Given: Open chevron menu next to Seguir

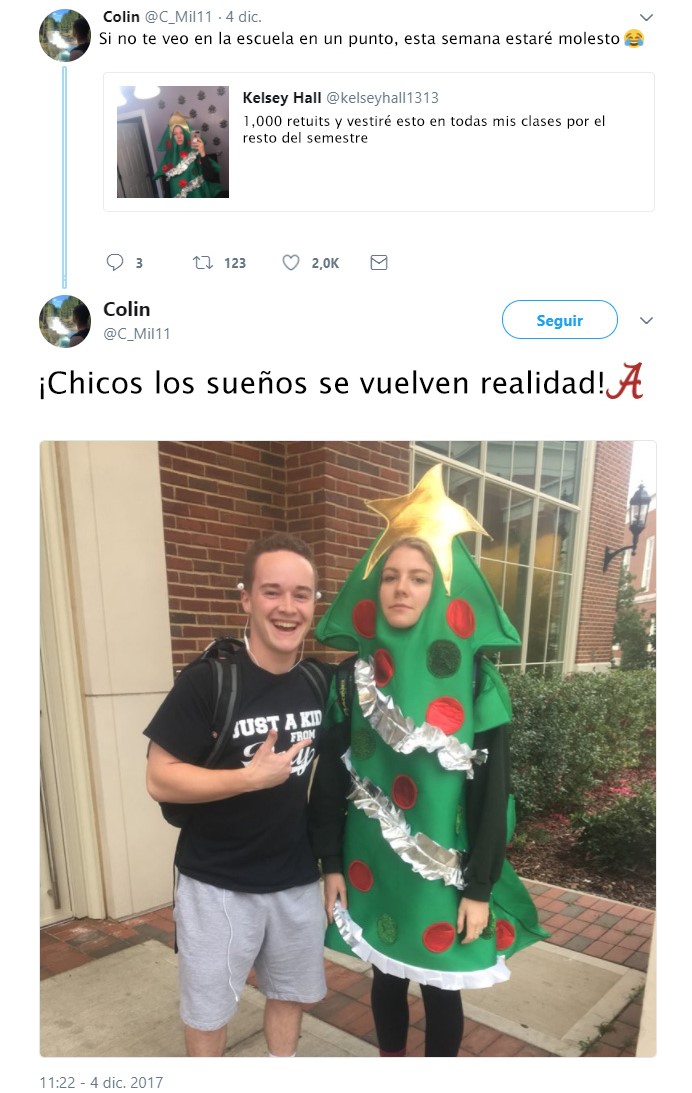Looking at the screenshot, I should 646,321.
